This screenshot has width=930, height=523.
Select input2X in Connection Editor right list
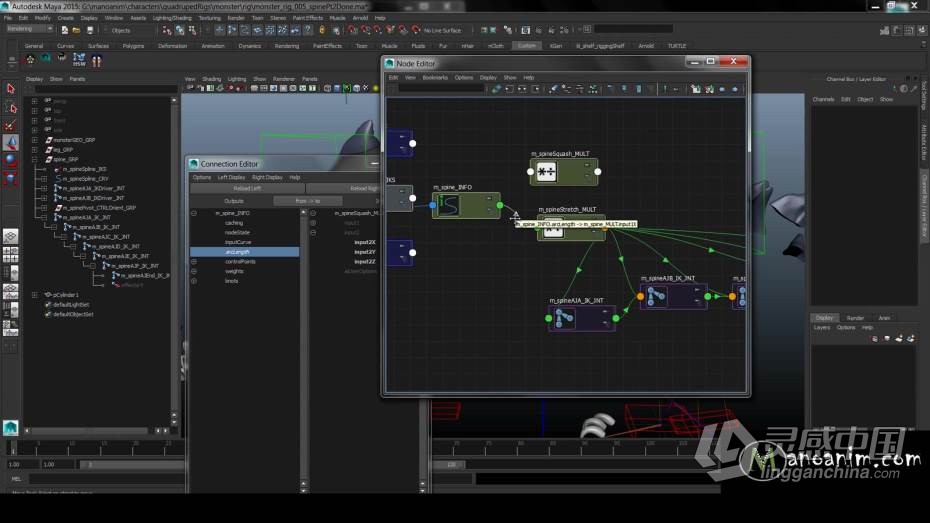[365, 243]
